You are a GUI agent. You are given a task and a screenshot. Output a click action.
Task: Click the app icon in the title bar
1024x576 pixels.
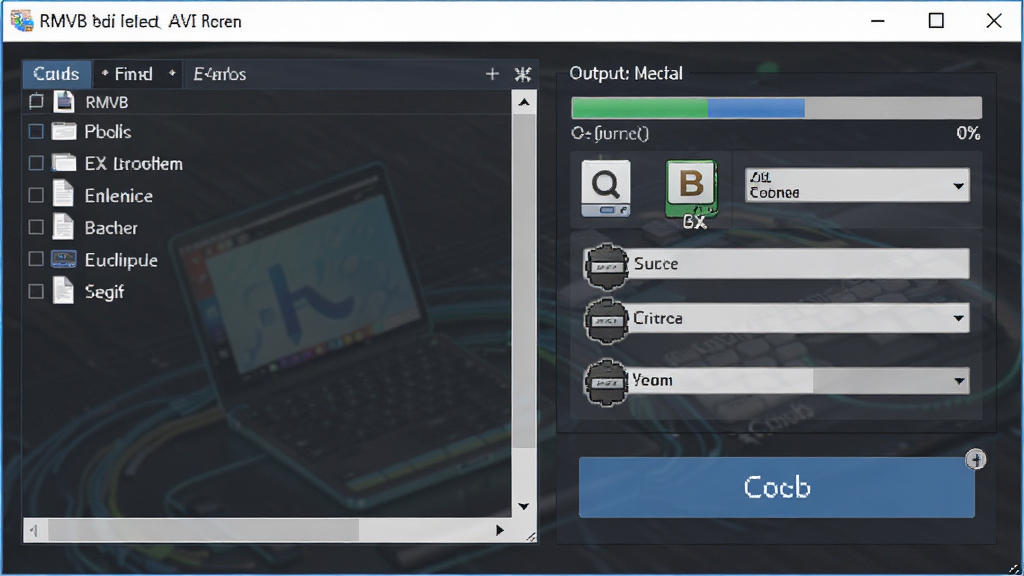pyautogui.click(x=22, y=21)
